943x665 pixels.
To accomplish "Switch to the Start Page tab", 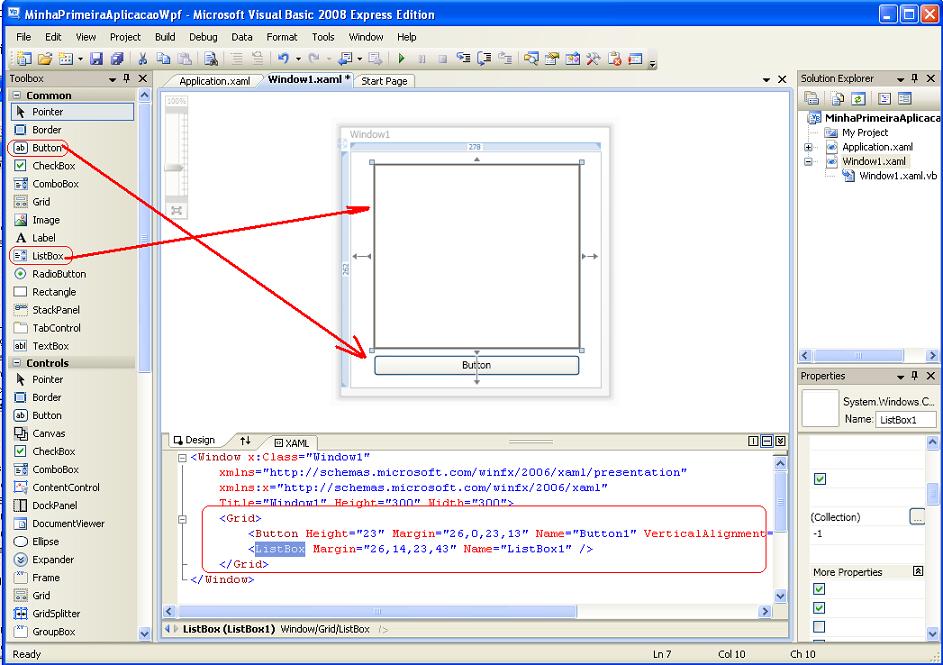I will click(x=384, y=81).
